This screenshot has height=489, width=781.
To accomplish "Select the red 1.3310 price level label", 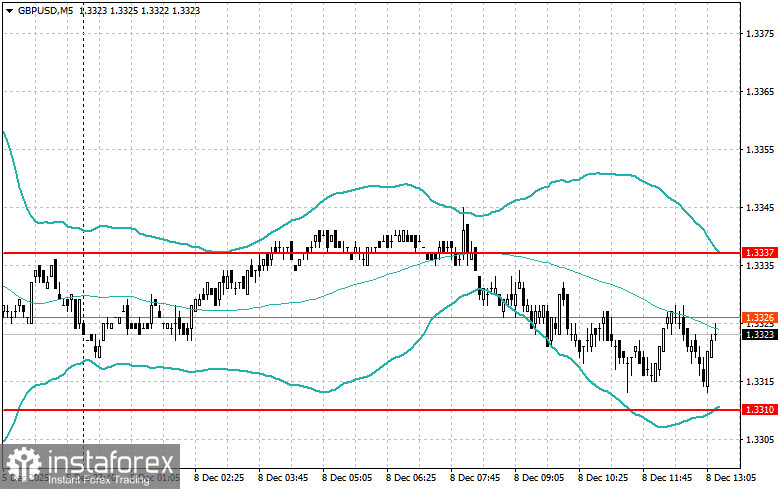I will (x=760, y=409).
